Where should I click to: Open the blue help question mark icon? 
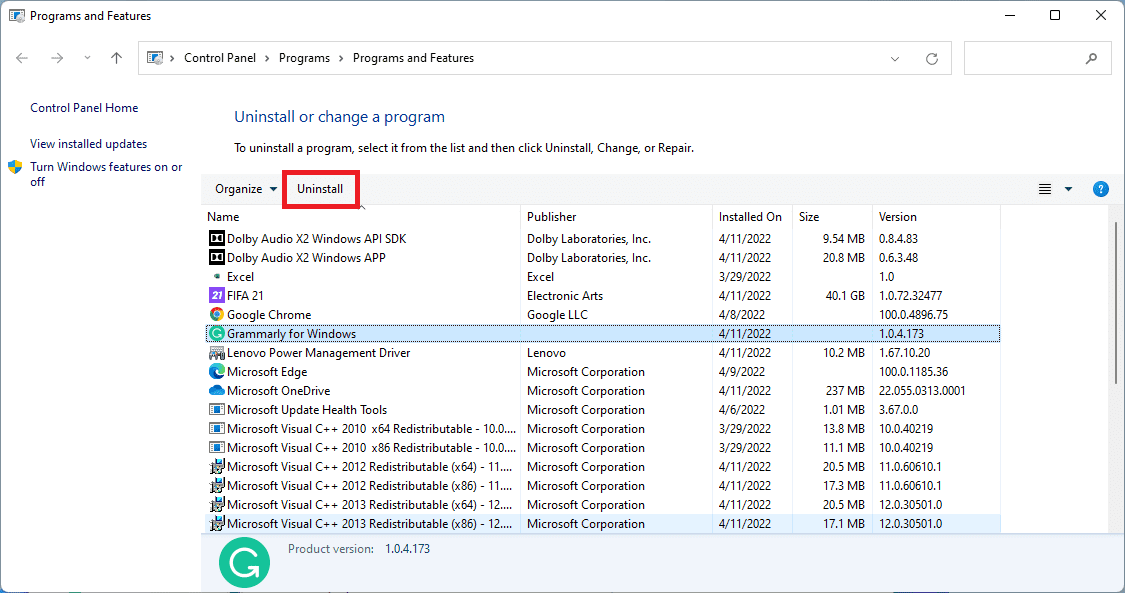coord(1101,189)
